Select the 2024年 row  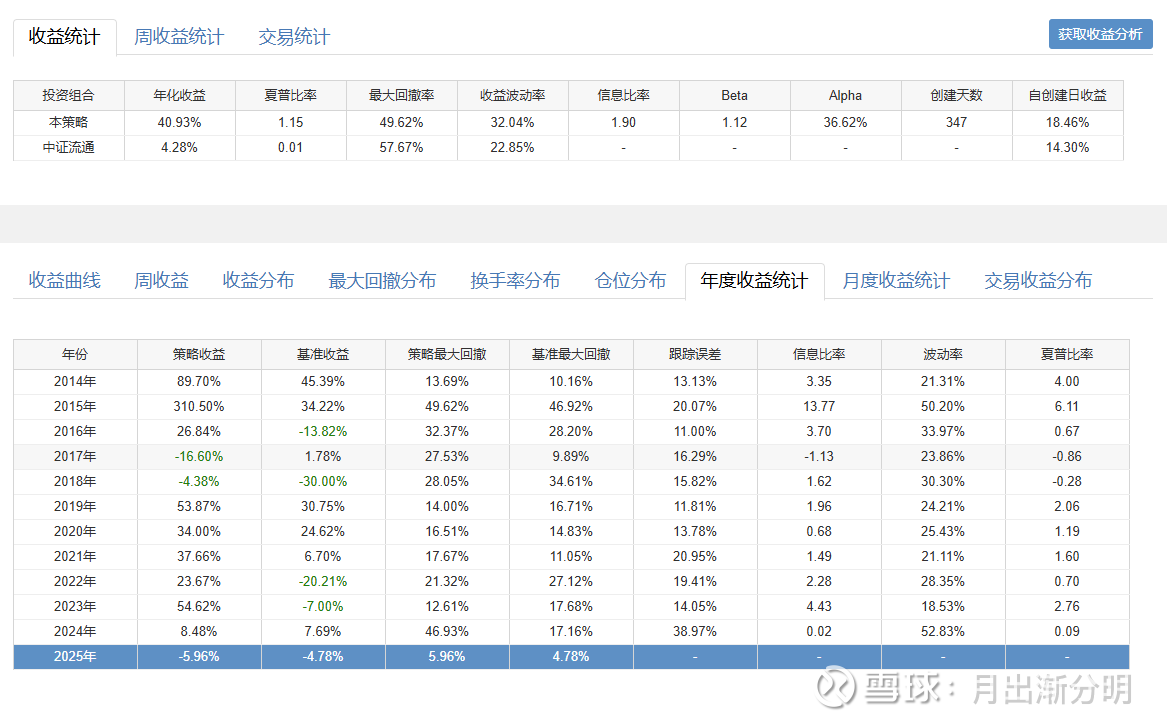tap(571, 631)
